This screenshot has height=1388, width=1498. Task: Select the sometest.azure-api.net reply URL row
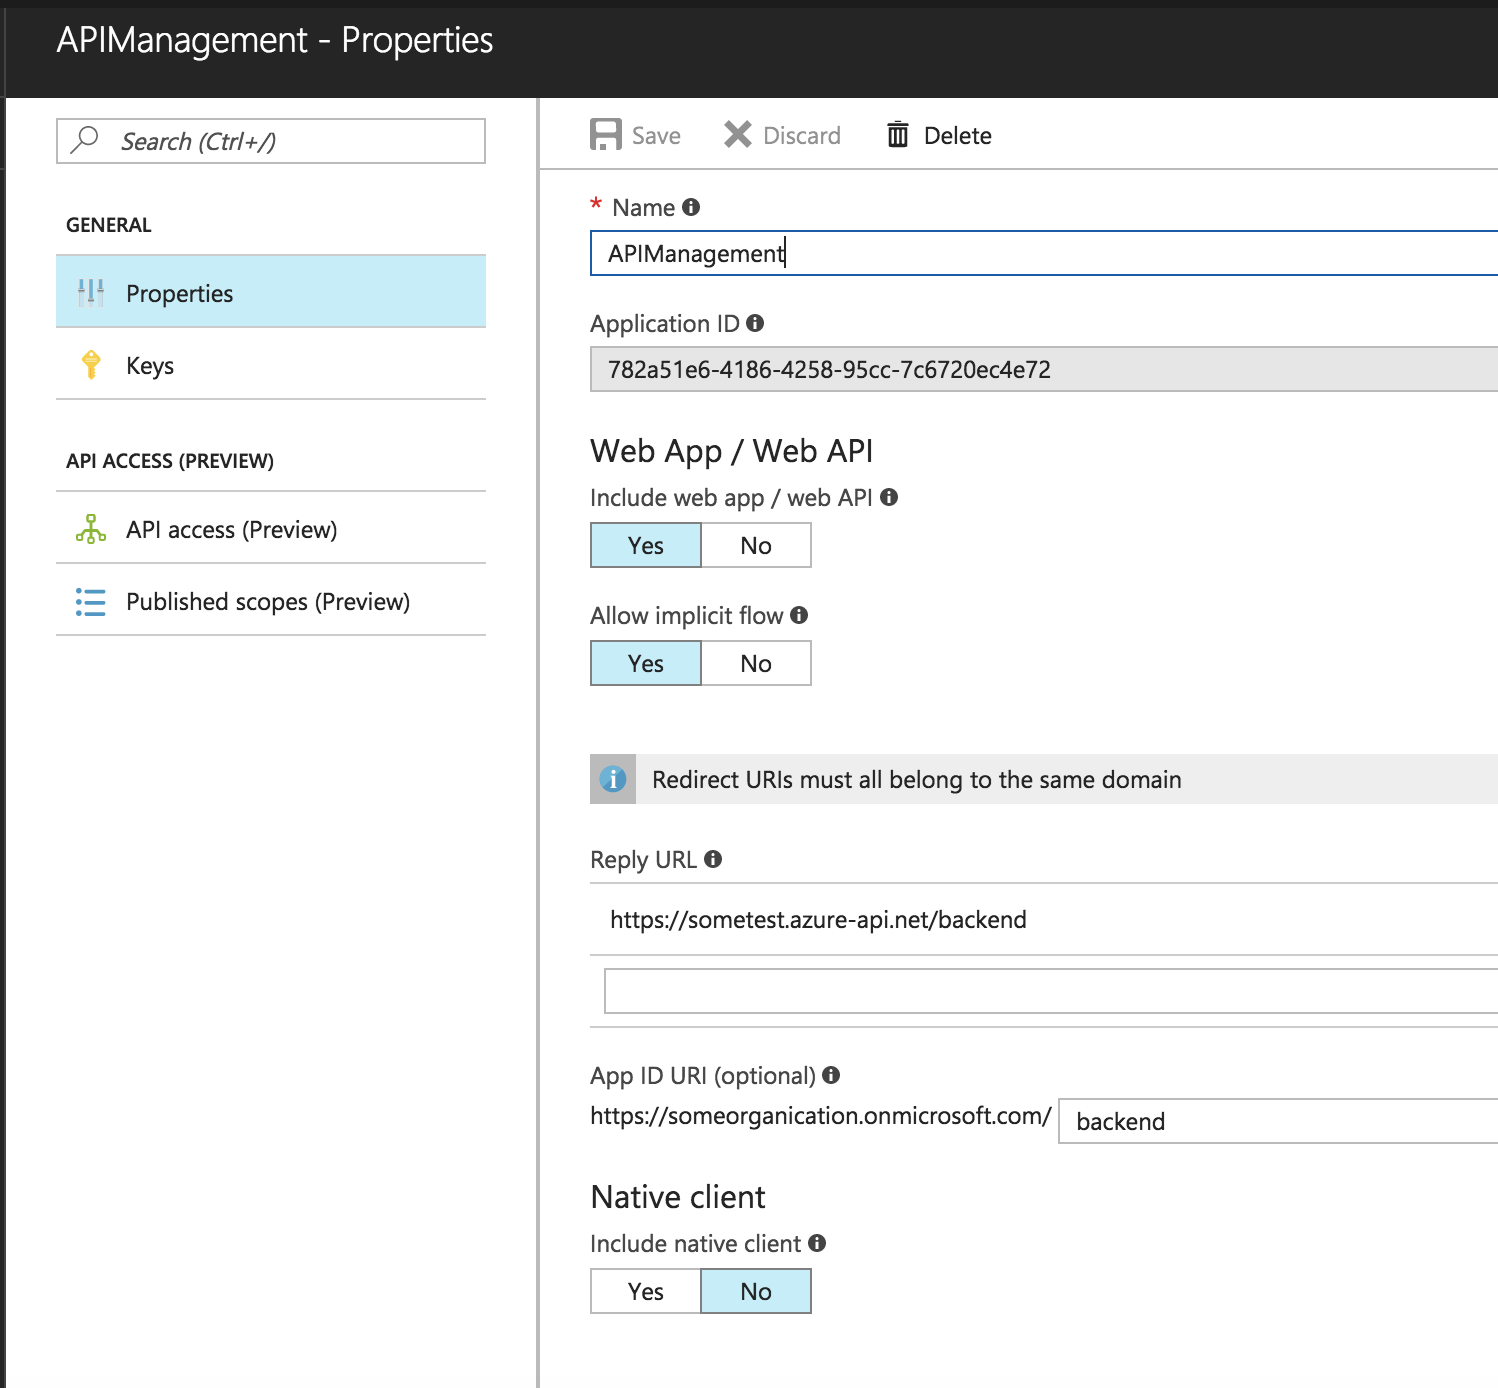pyautogui.click(x=1044, y=919)
